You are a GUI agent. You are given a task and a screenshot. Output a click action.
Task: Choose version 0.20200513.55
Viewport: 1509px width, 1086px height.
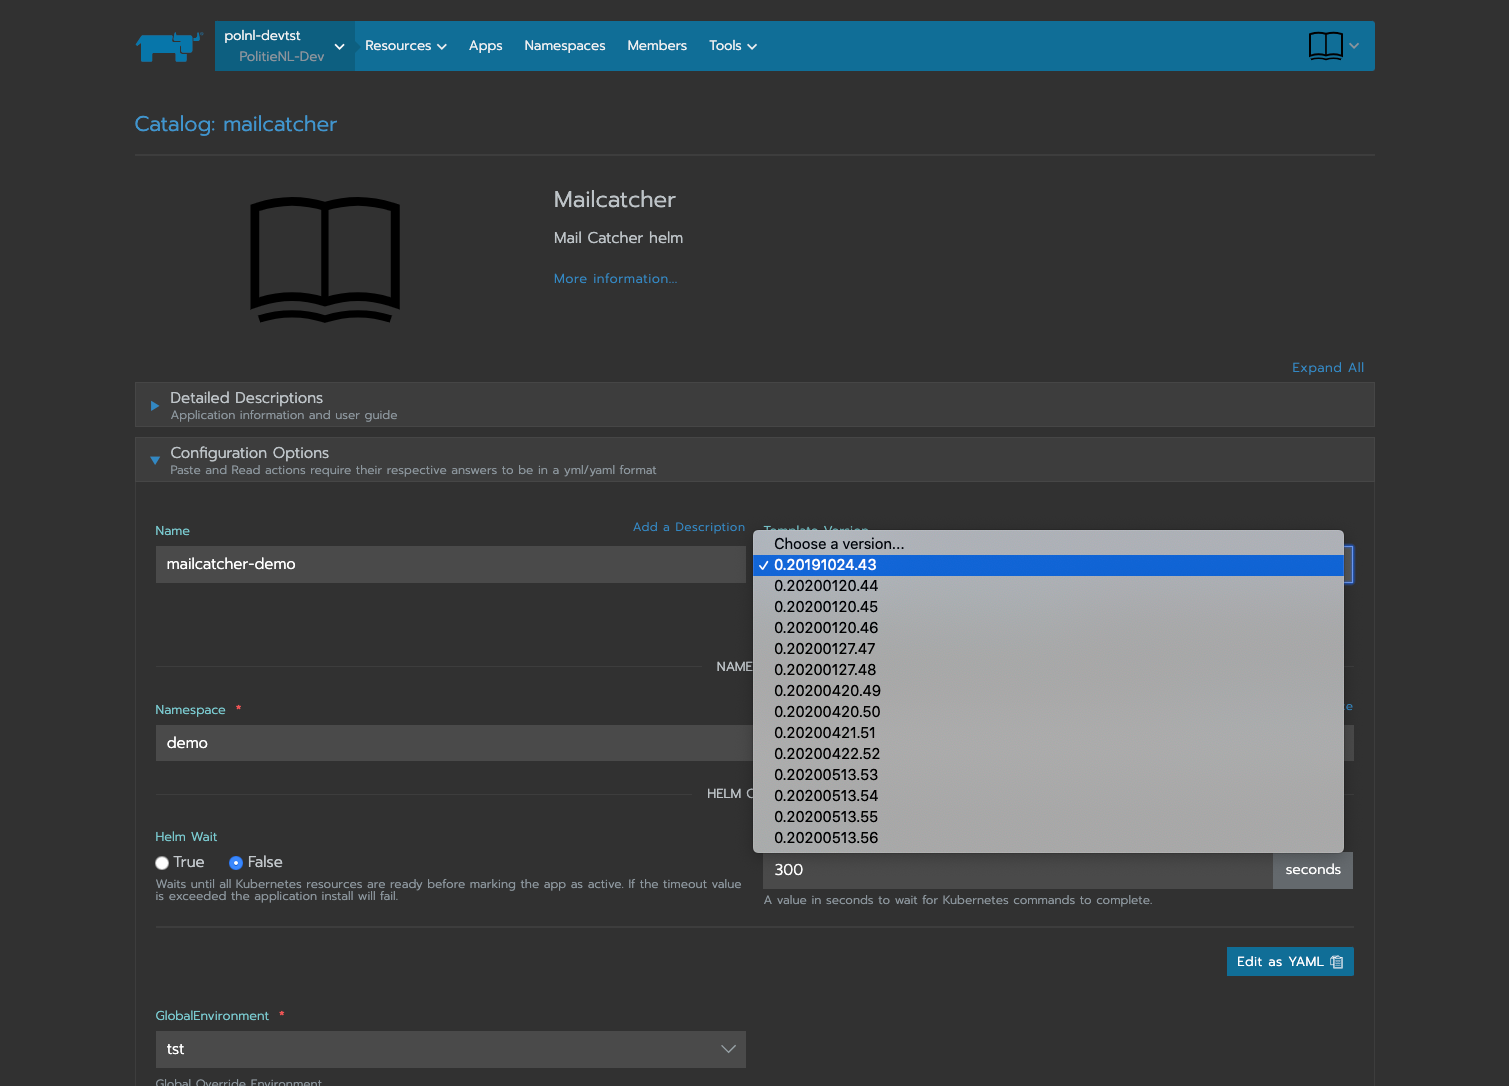coord(1048,817)
